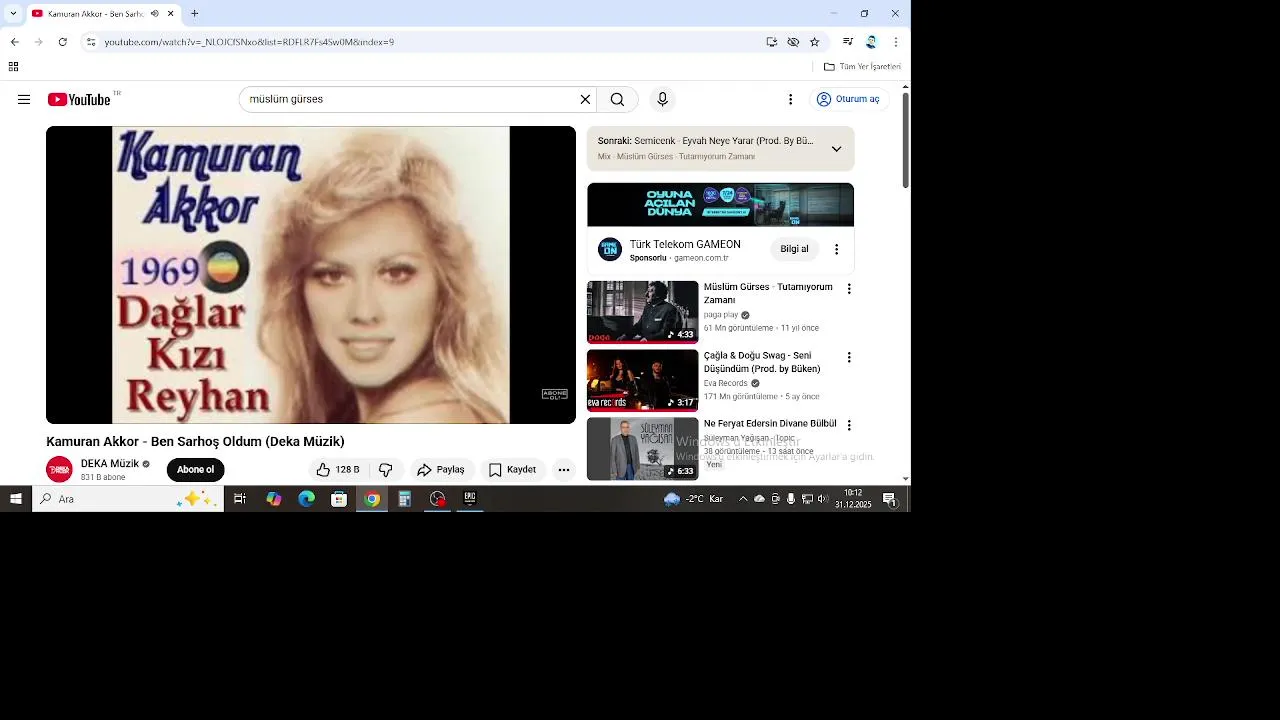Open menu for Ne Feryat Edersin video
The width and height of the screenshot is (1280, 720).
pyautogui.click(x=849, y=425)
